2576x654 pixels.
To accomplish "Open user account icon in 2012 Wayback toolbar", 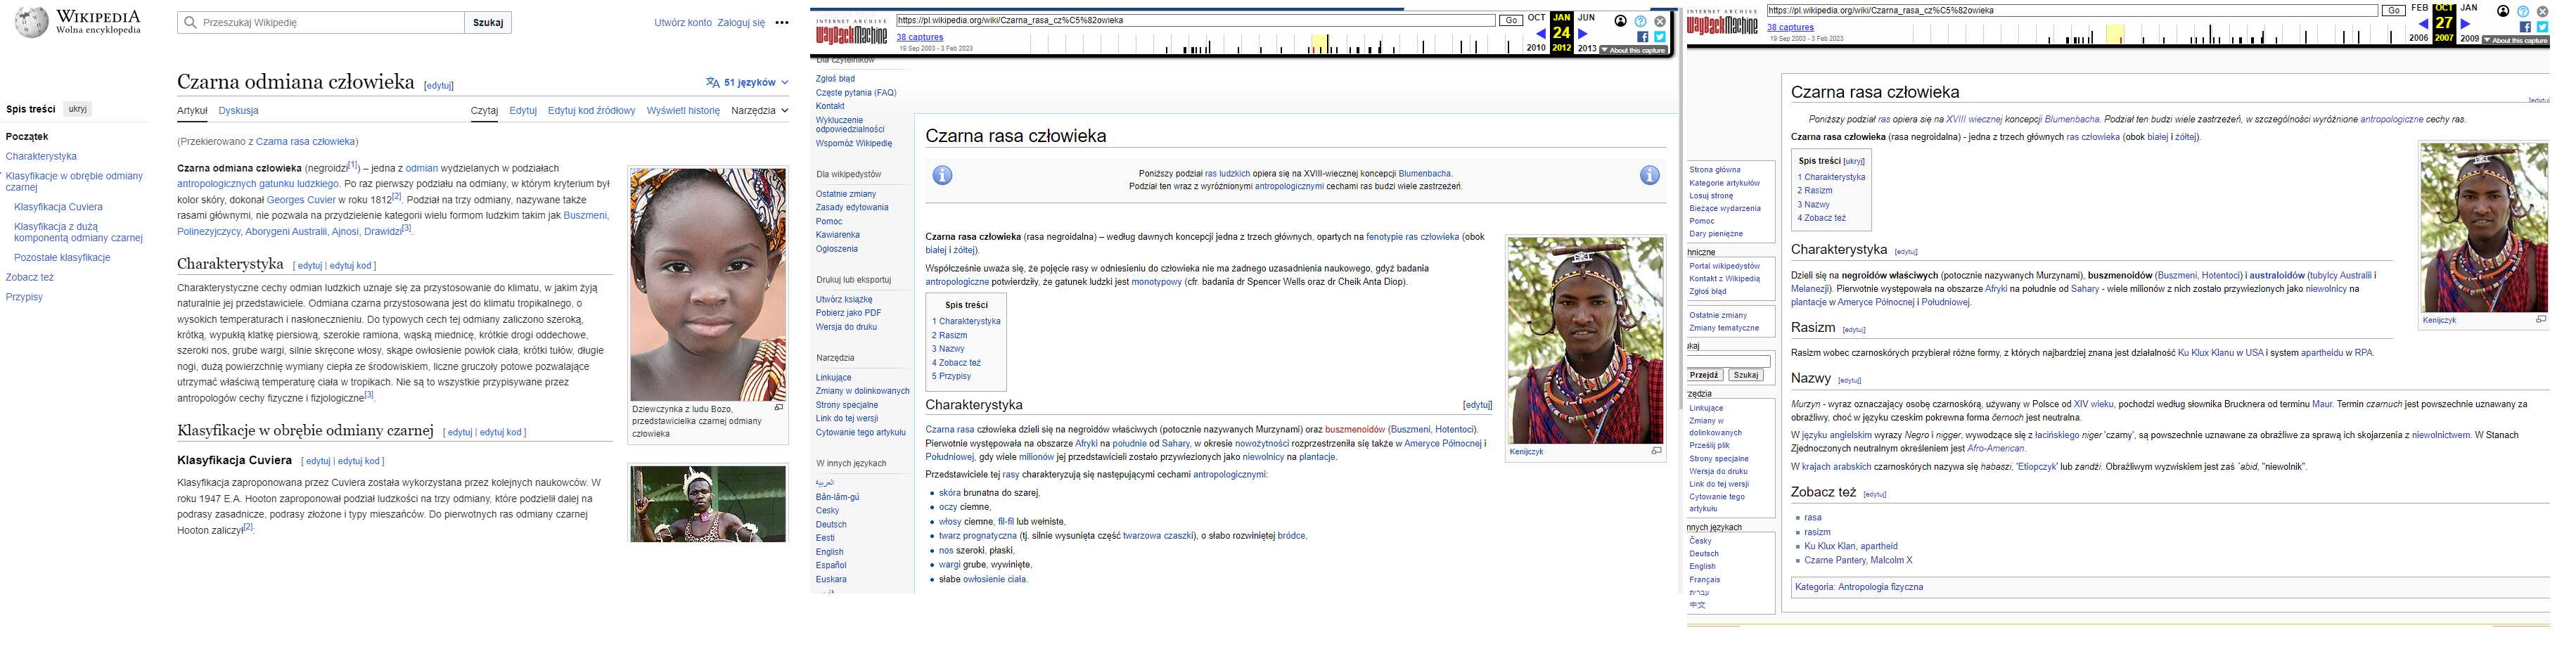I will tap(1620, 21).
